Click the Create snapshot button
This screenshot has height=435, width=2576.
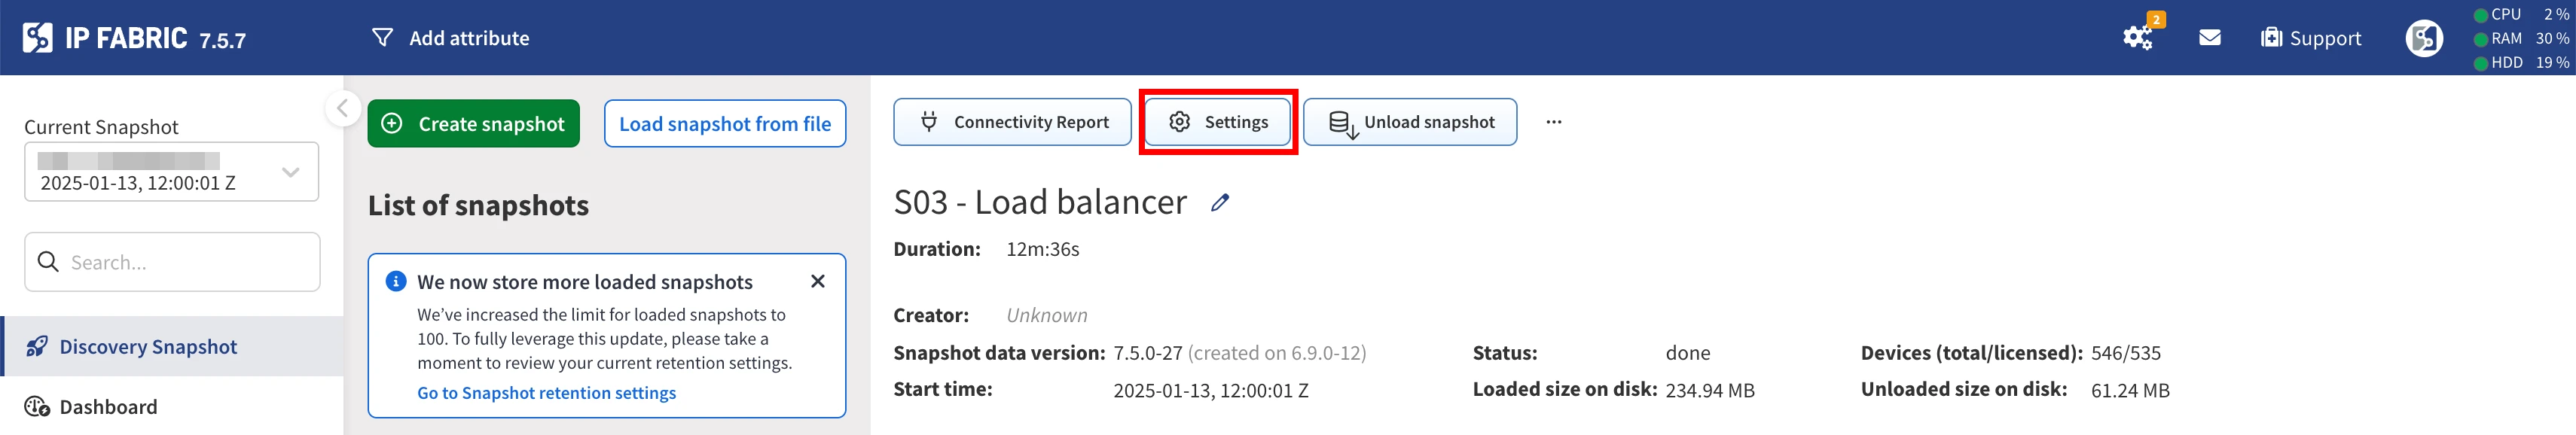[x=473, y=124]
